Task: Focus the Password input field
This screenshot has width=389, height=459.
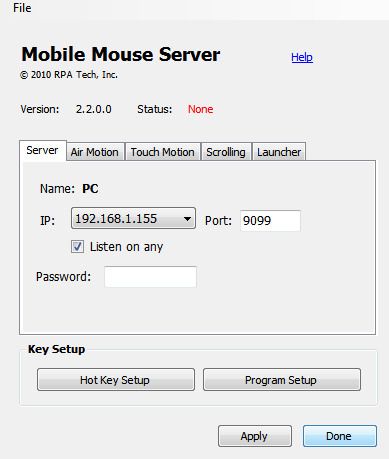Action: point(150,277)
